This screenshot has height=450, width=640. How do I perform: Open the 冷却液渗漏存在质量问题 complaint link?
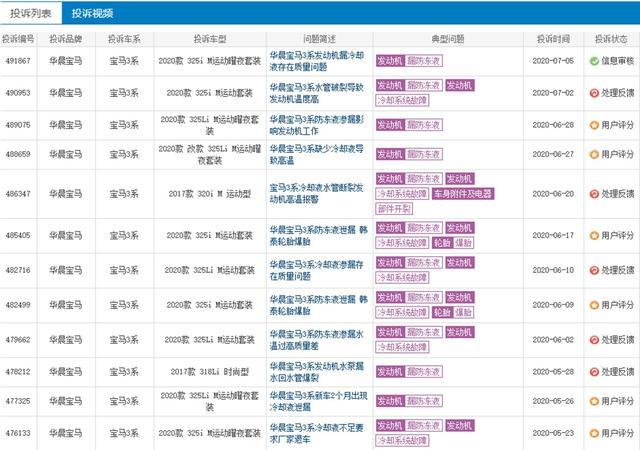(317, 270)
